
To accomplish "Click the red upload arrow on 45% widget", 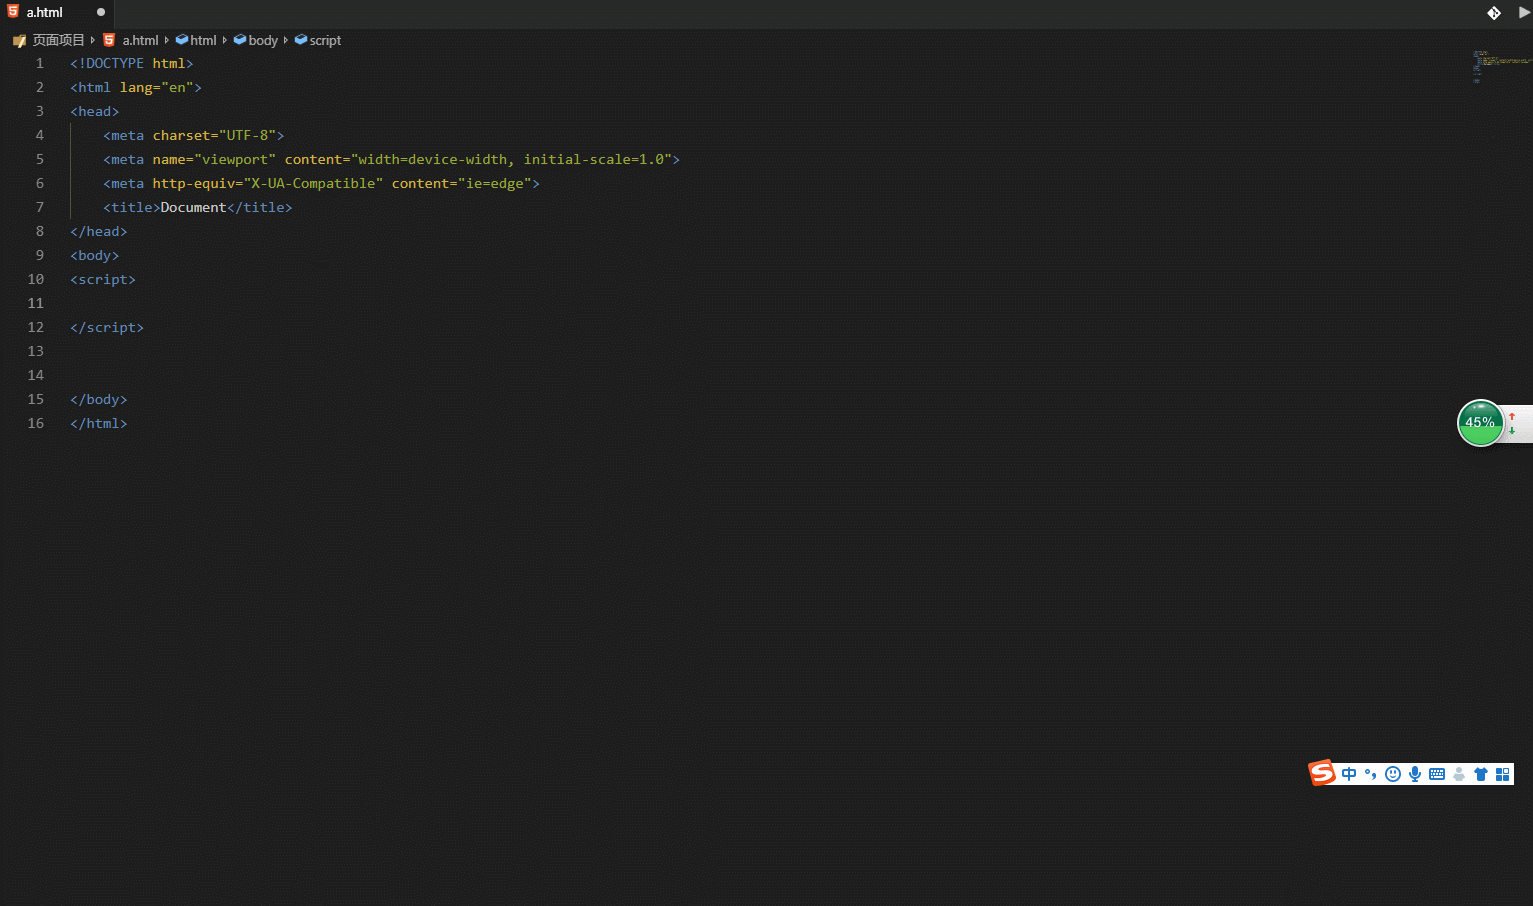I will click(x=1512, y=416).
